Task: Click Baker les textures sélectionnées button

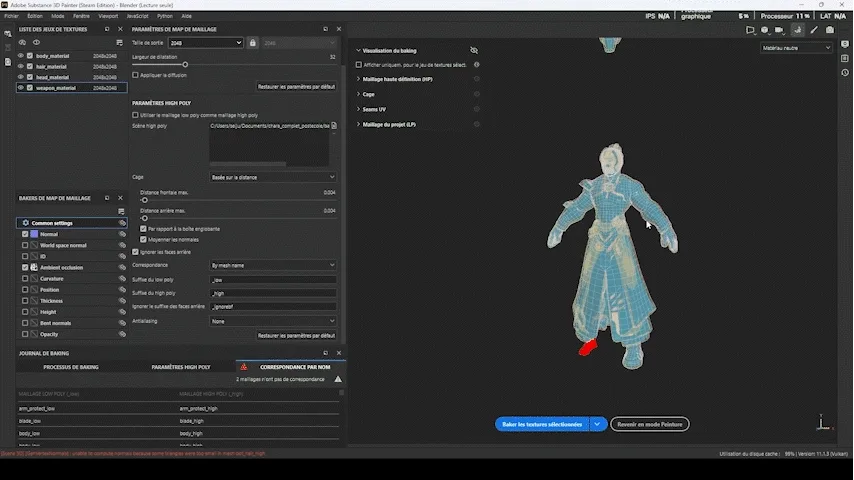Action: pos(542,424)
